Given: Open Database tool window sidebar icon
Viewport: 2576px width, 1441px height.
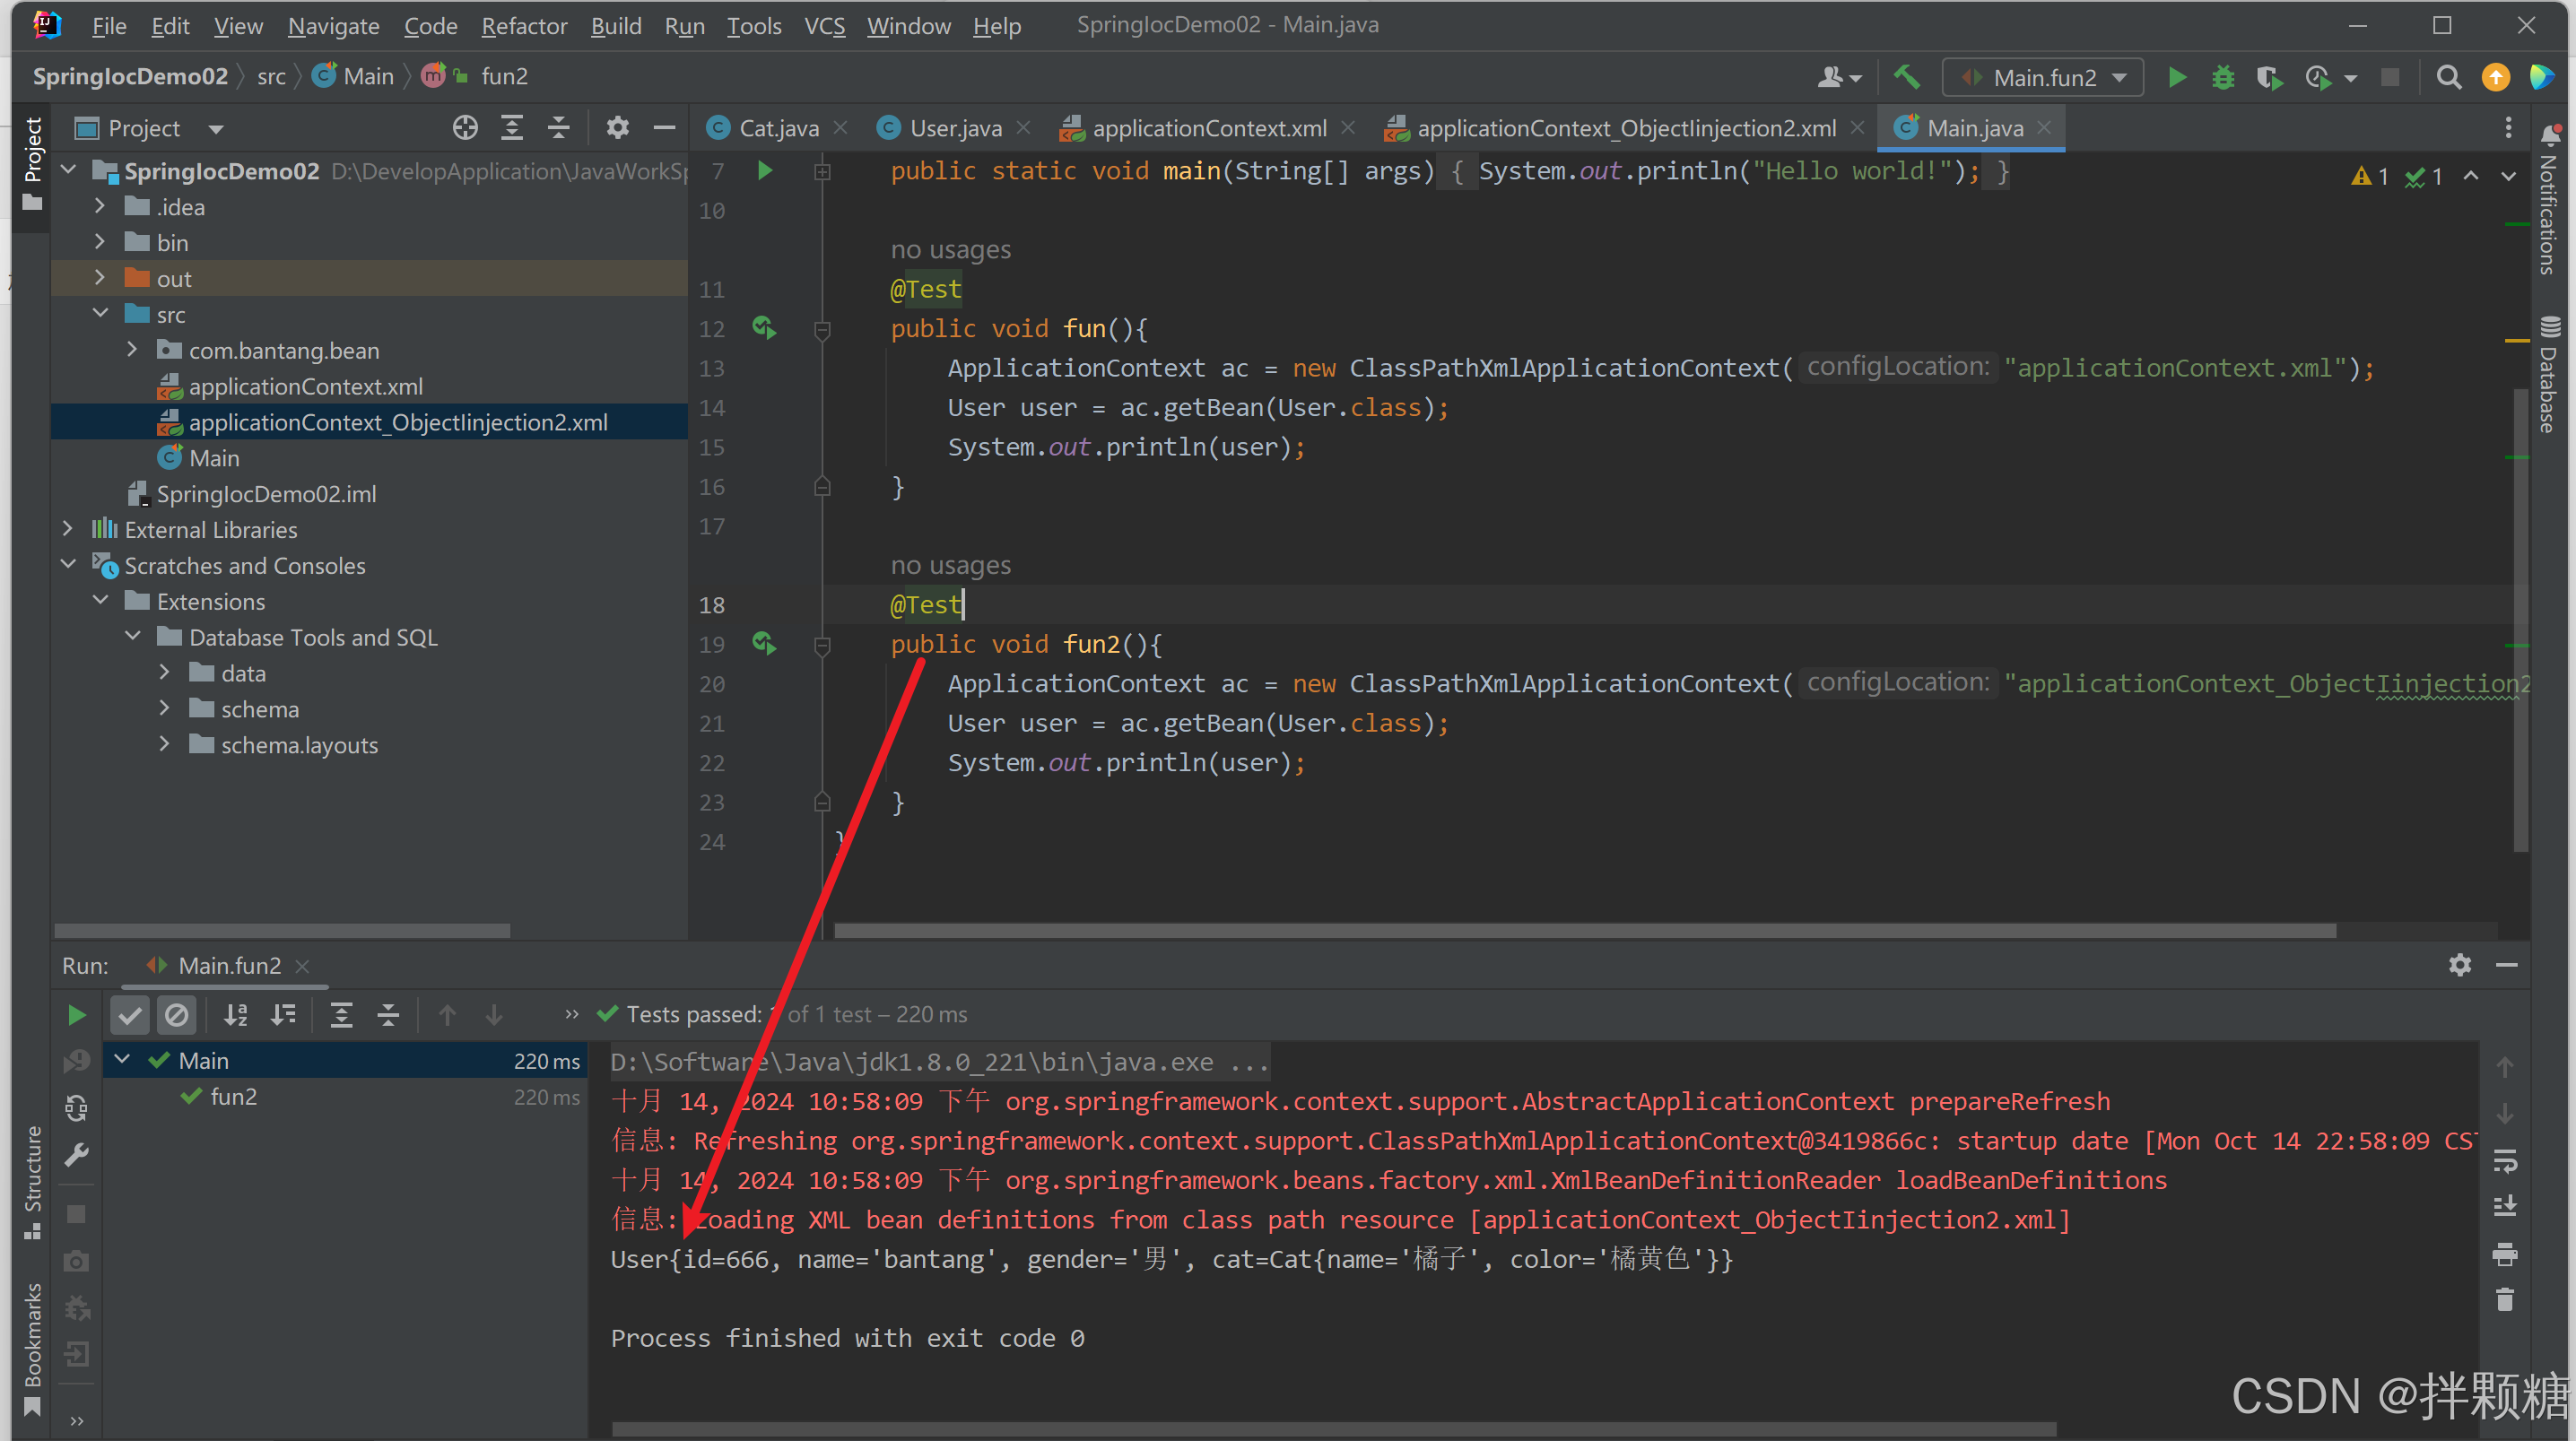Looking at the screenshot, I should (2548, 375).
